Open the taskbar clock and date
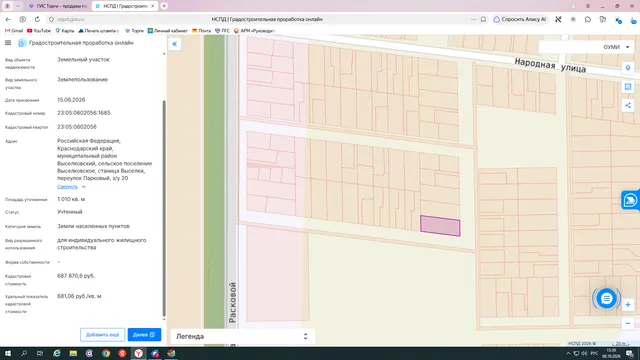 (611, 353)
